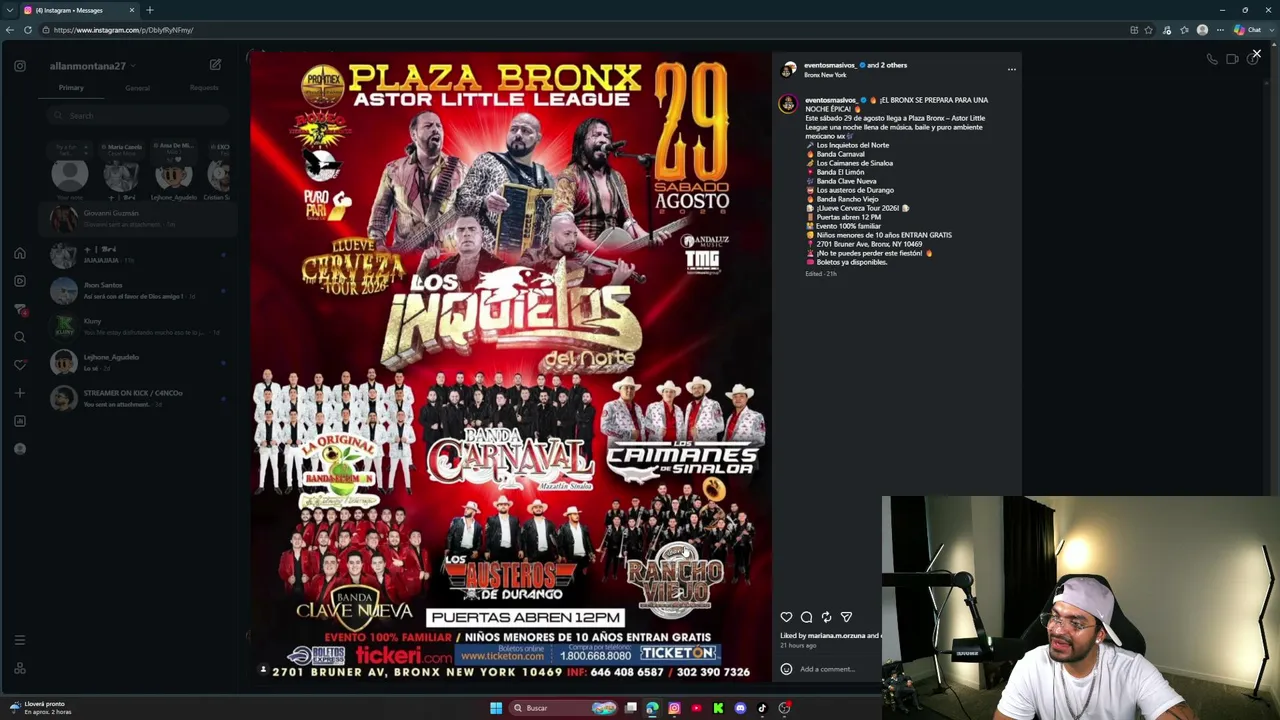
Task: Click the eventosmasivos_ avatar in the post header
Action: coord(789,69)
